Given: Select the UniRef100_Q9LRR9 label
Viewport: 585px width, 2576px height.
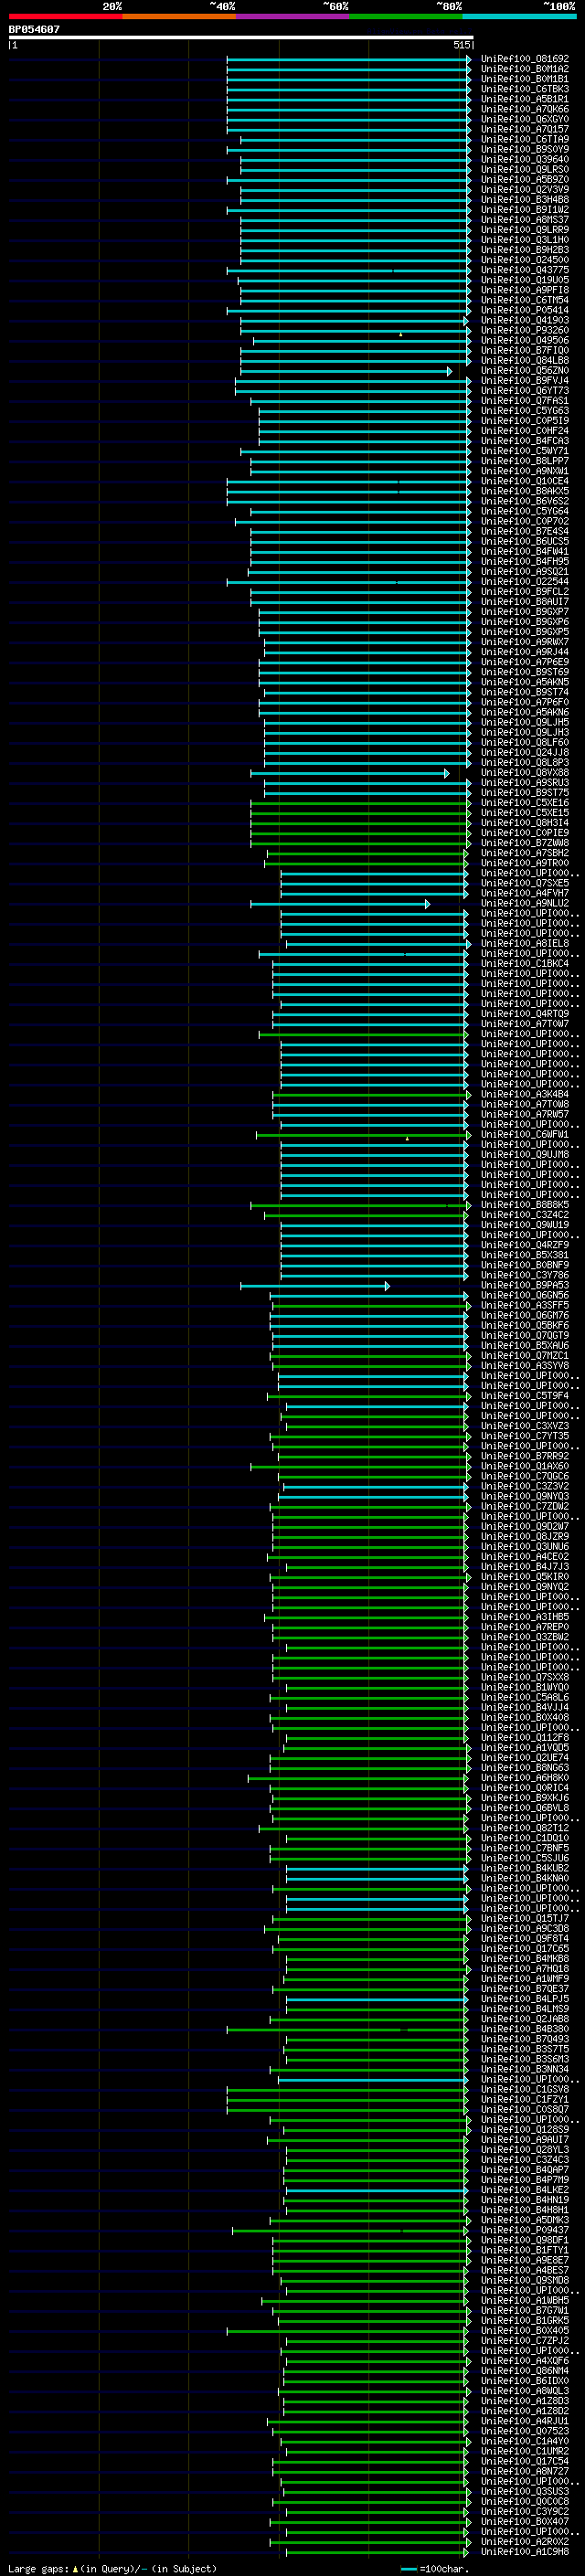Looking at the screenshot, I should click(x=524, y=230).
